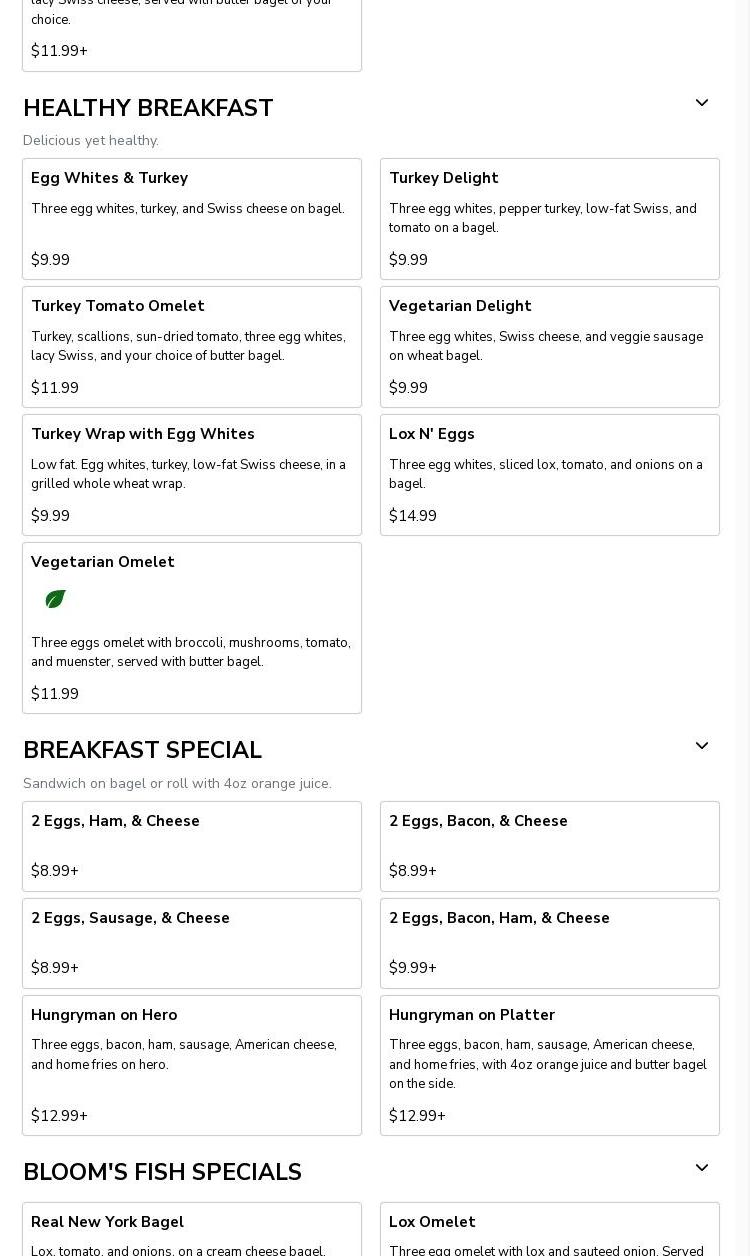Select the Vegetarian Omelet card
This screenshot has width=750, height=1256.
(x=191, y=628)
